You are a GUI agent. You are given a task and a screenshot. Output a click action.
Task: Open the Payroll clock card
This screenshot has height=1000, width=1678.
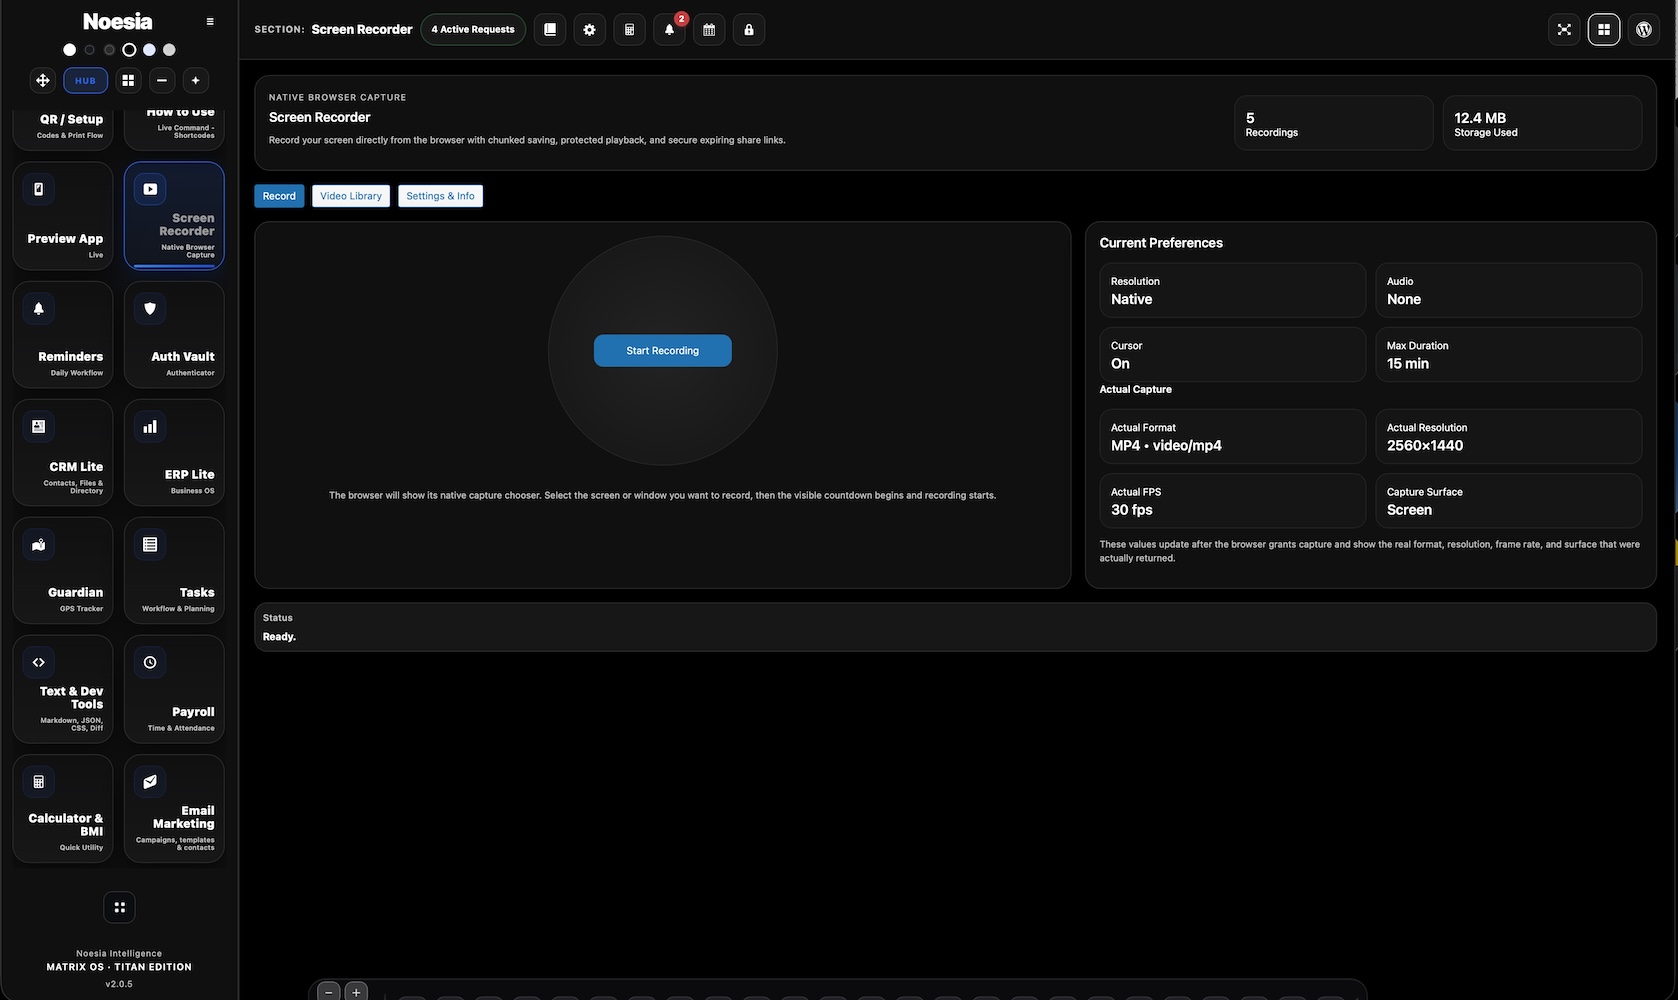coord(174,689)
